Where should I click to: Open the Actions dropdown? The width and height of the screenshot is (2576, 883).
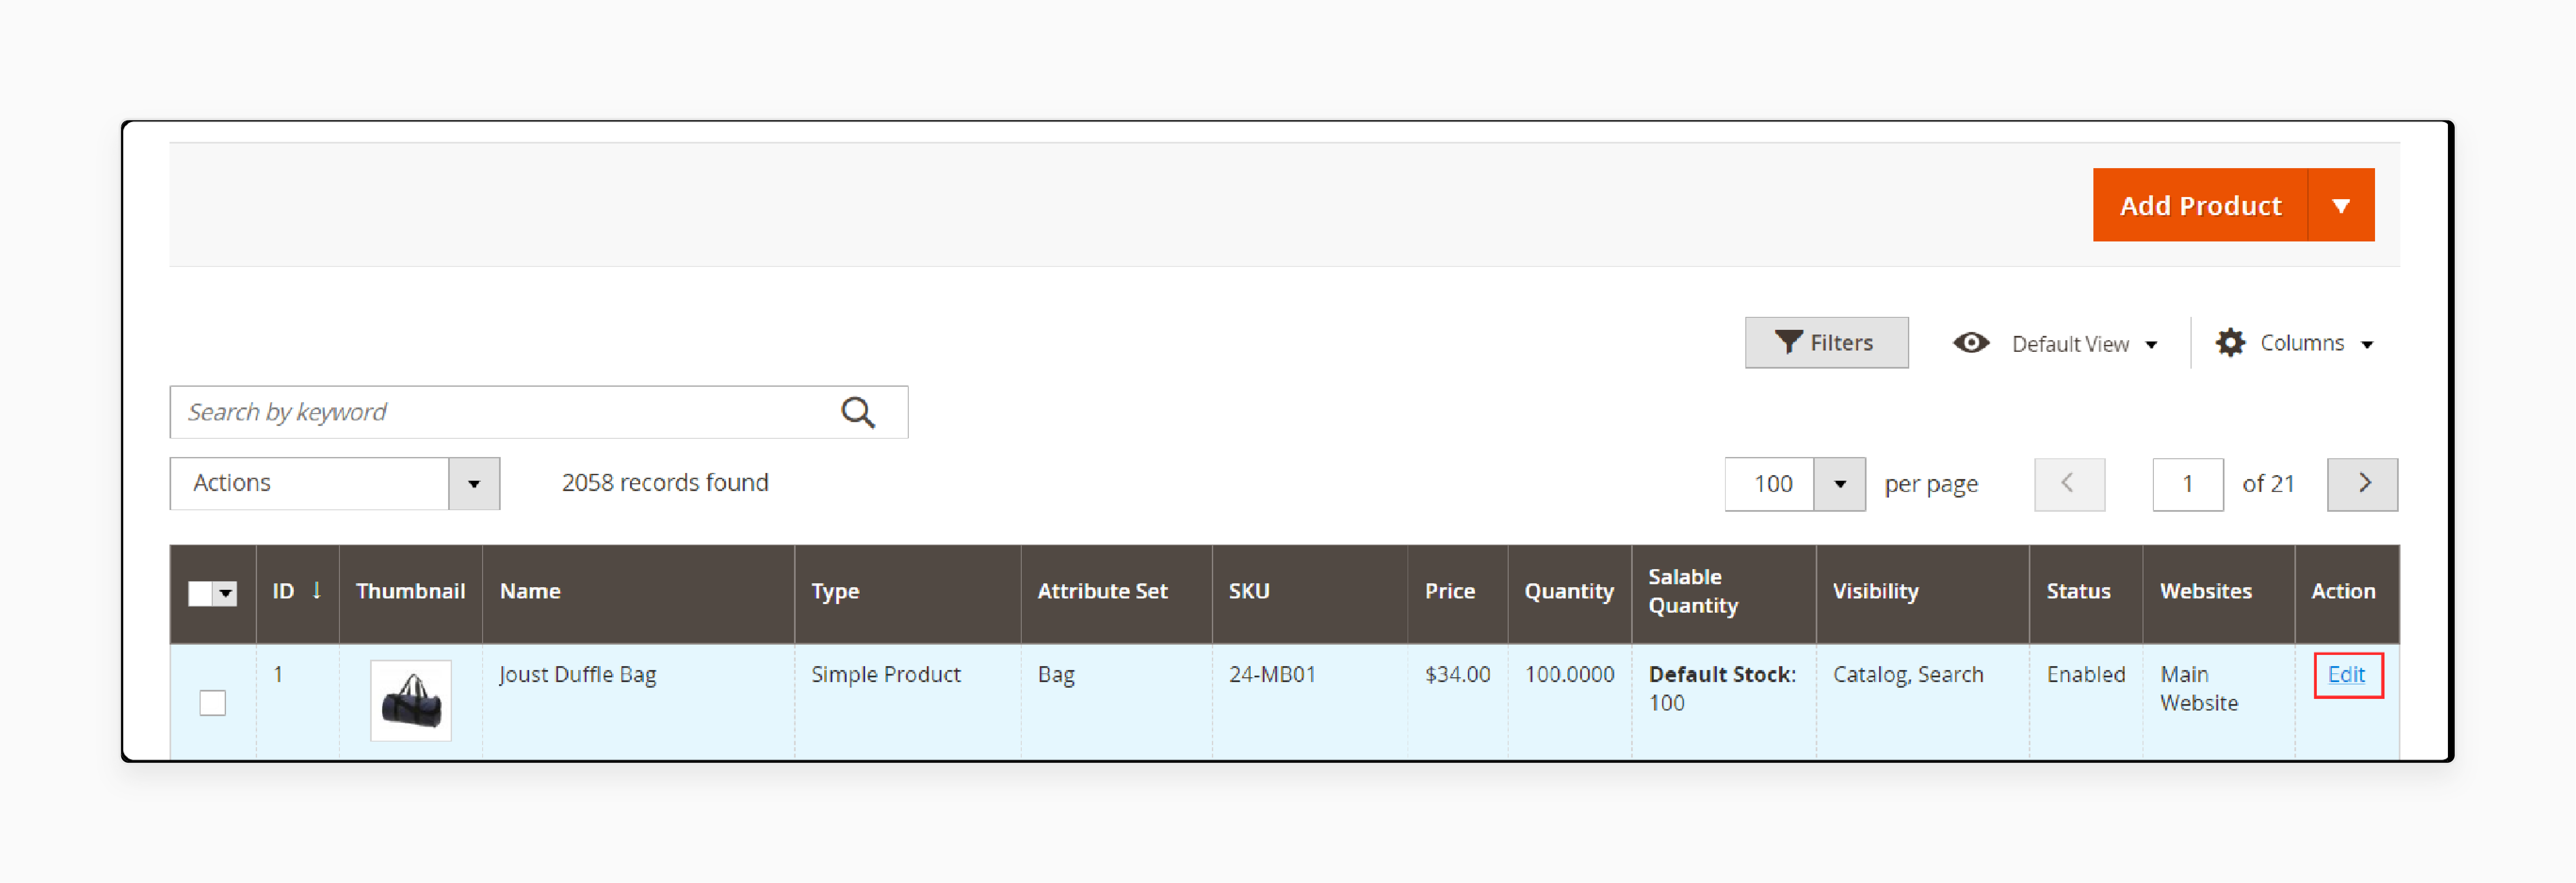[335, 484]
